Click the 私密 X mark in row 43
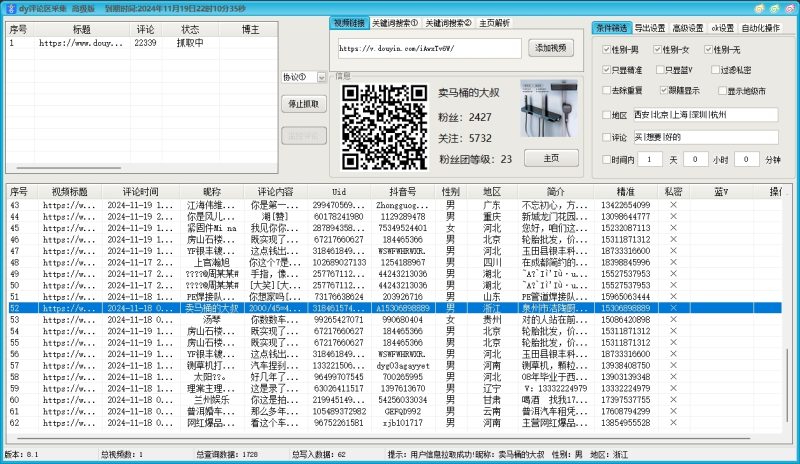The height and width of the screenshot is (464, 800). 673,205
